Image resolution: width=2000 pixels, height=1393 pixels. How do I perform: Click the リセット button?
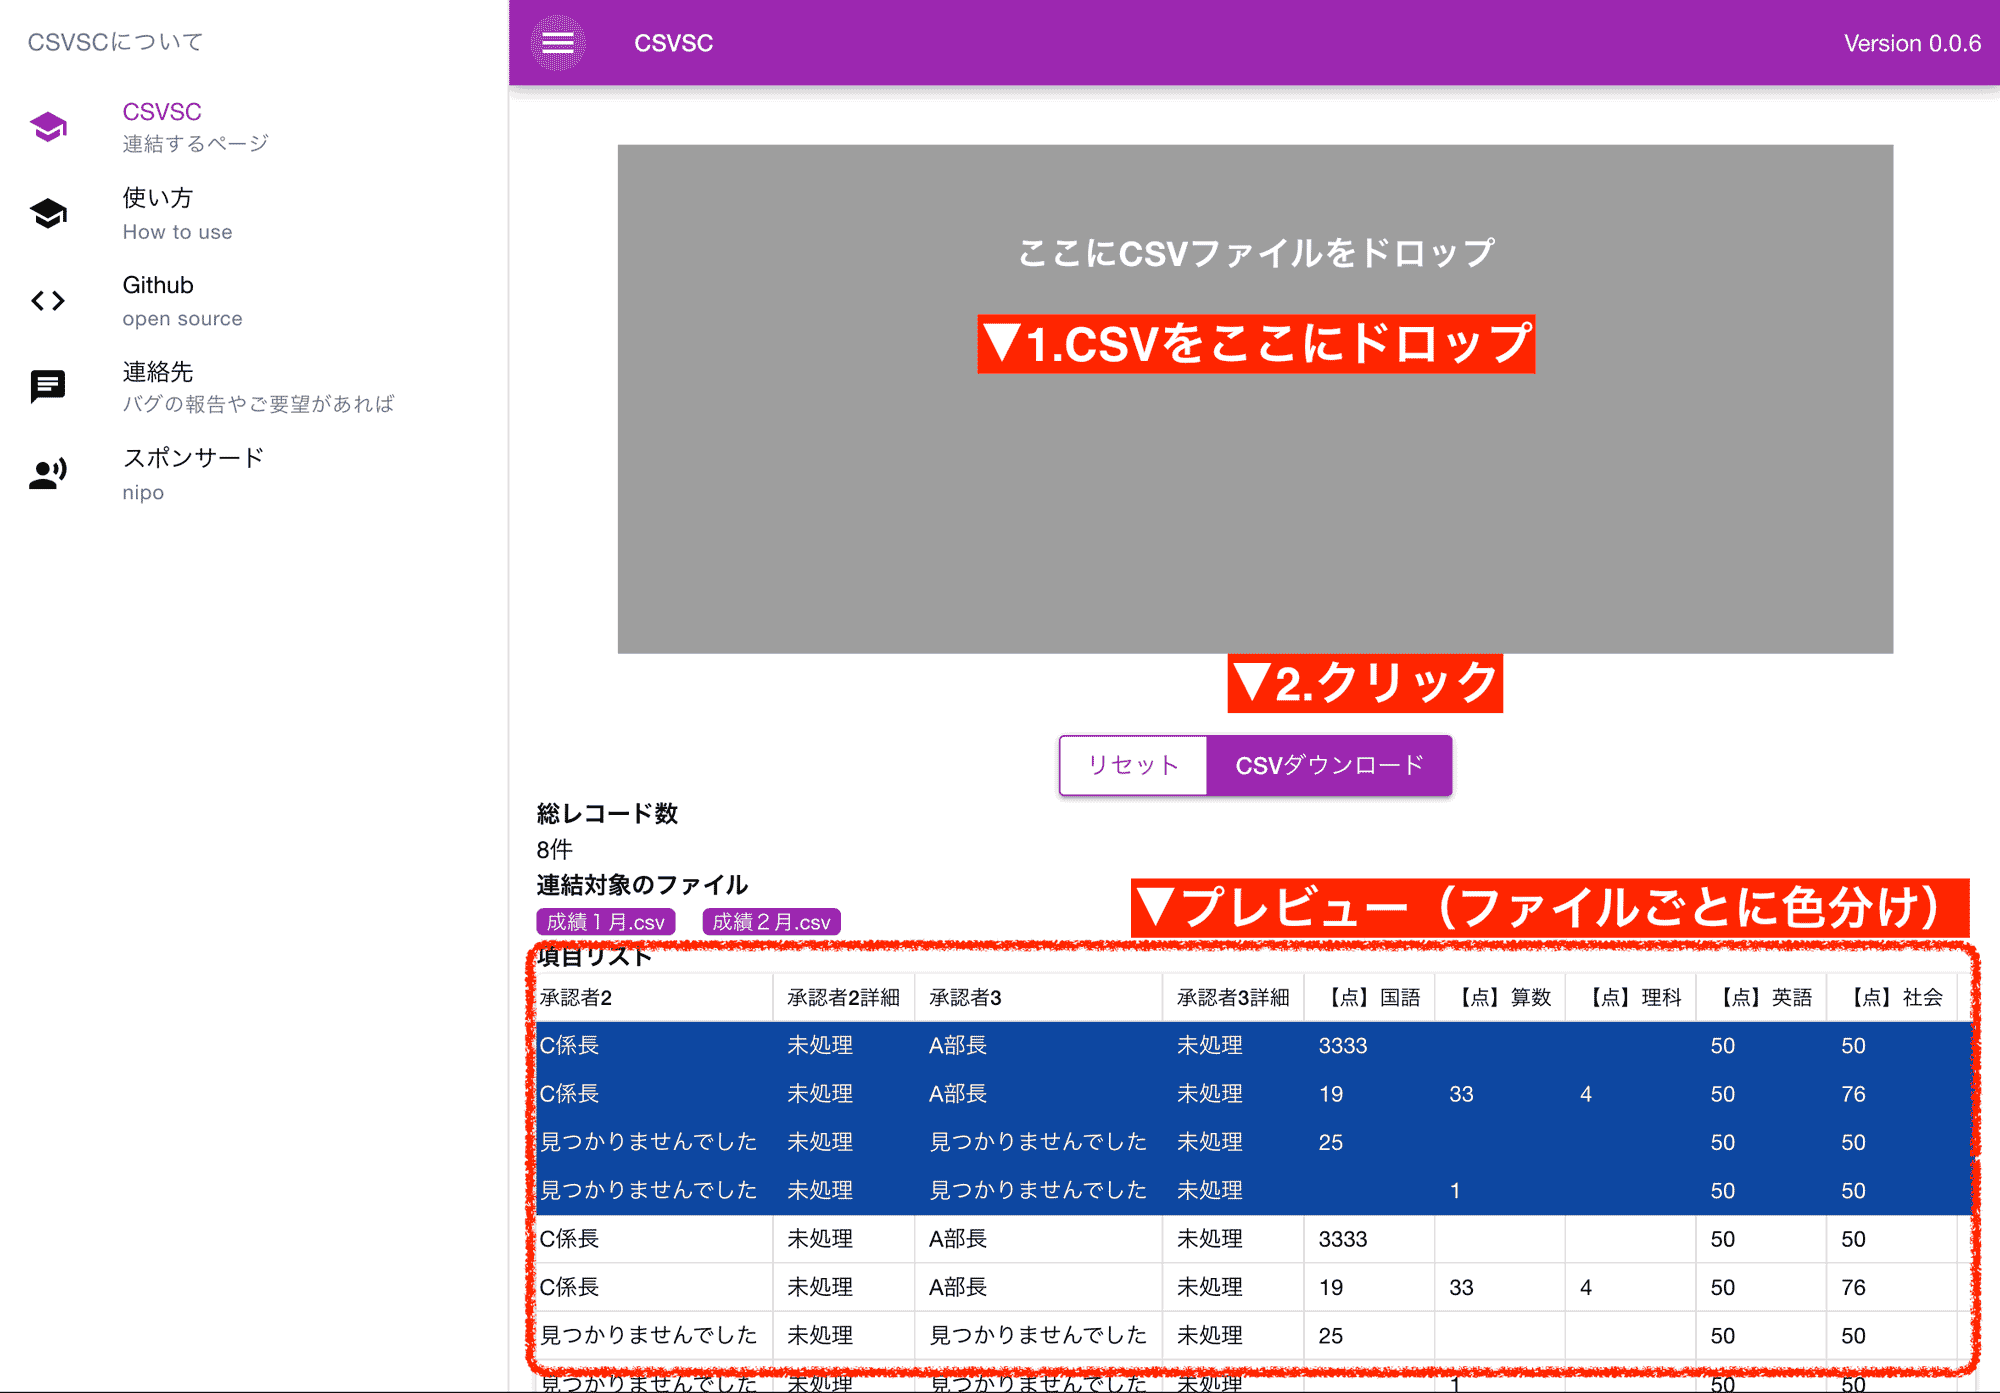pos(1133,765)
